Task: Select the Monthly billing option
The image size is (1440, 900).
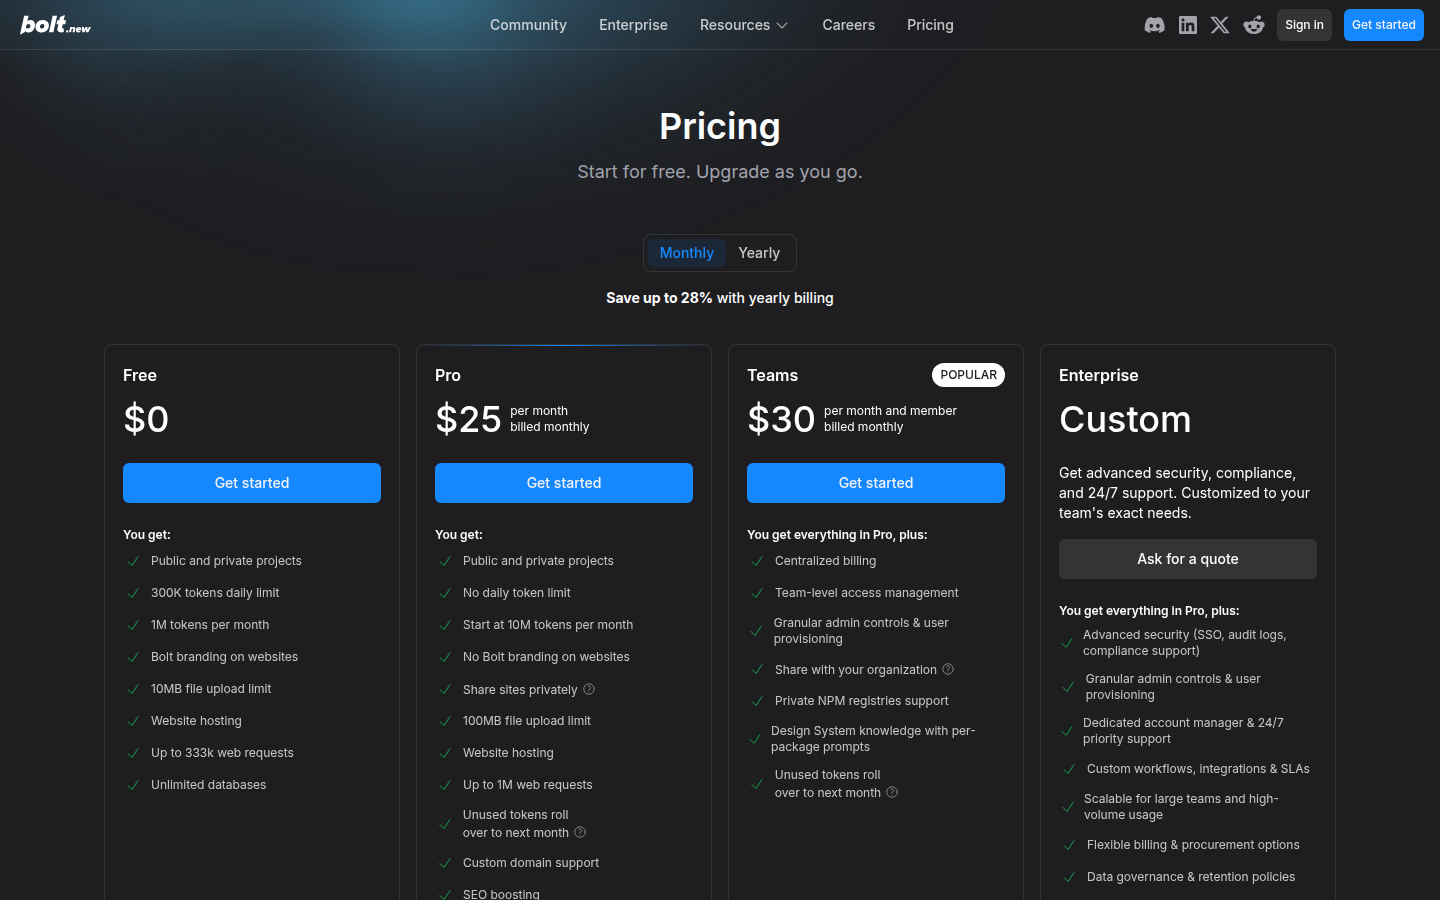Action: (x=686, y=253)
